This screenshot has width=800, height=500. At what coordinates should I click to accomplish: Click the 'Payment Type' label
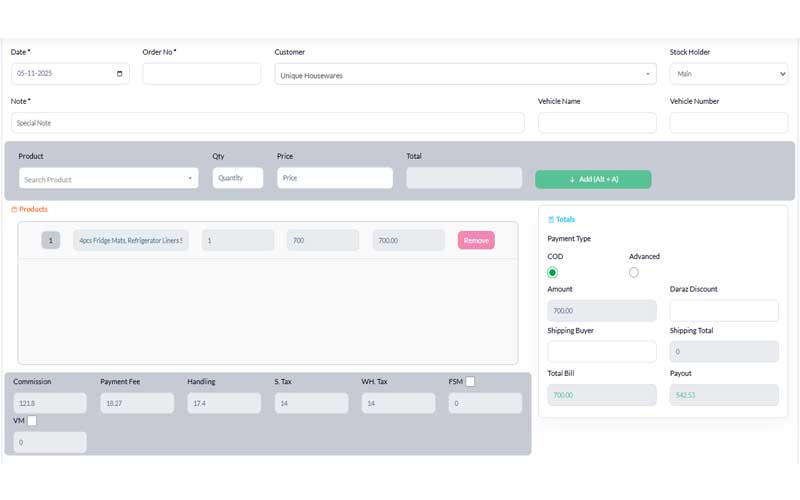pos(569,239)
